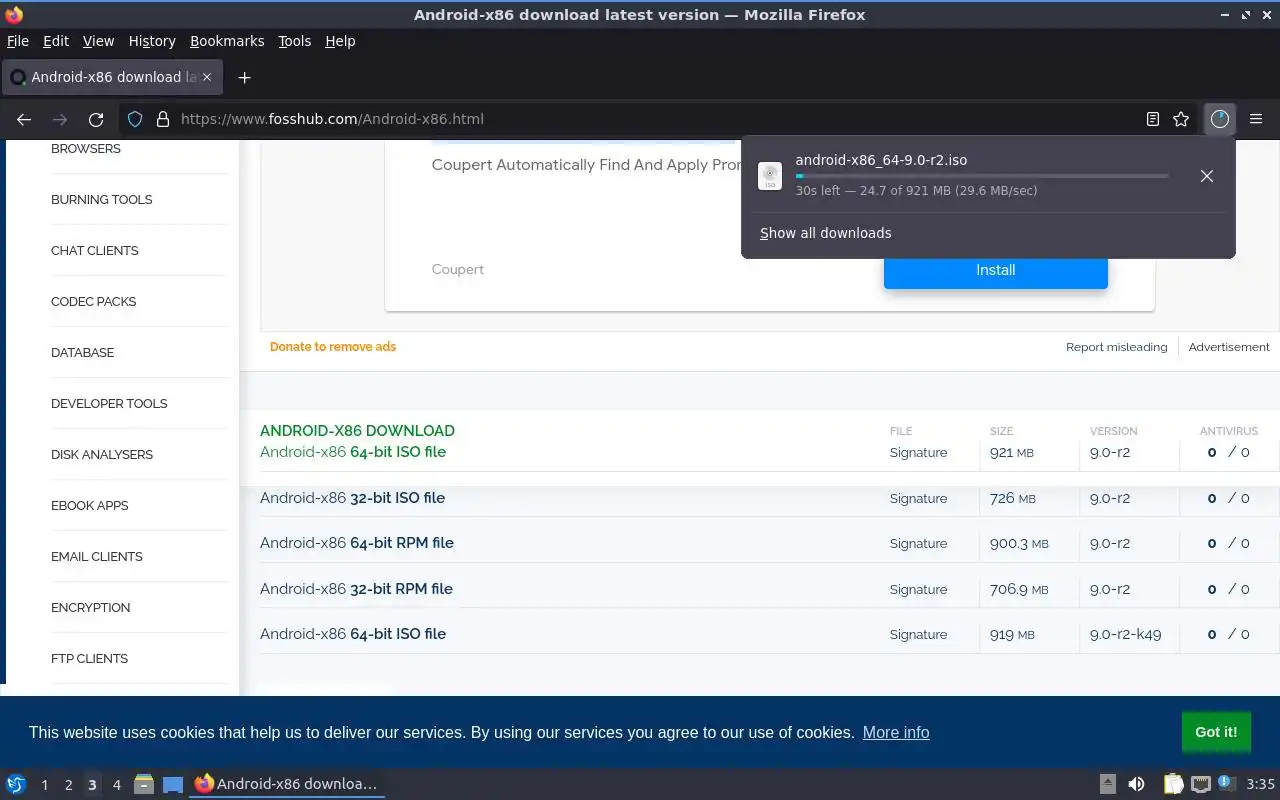1280x800 pixels.
Task: Toggle reader view icon in address bar
Action: click(1153, 119)
